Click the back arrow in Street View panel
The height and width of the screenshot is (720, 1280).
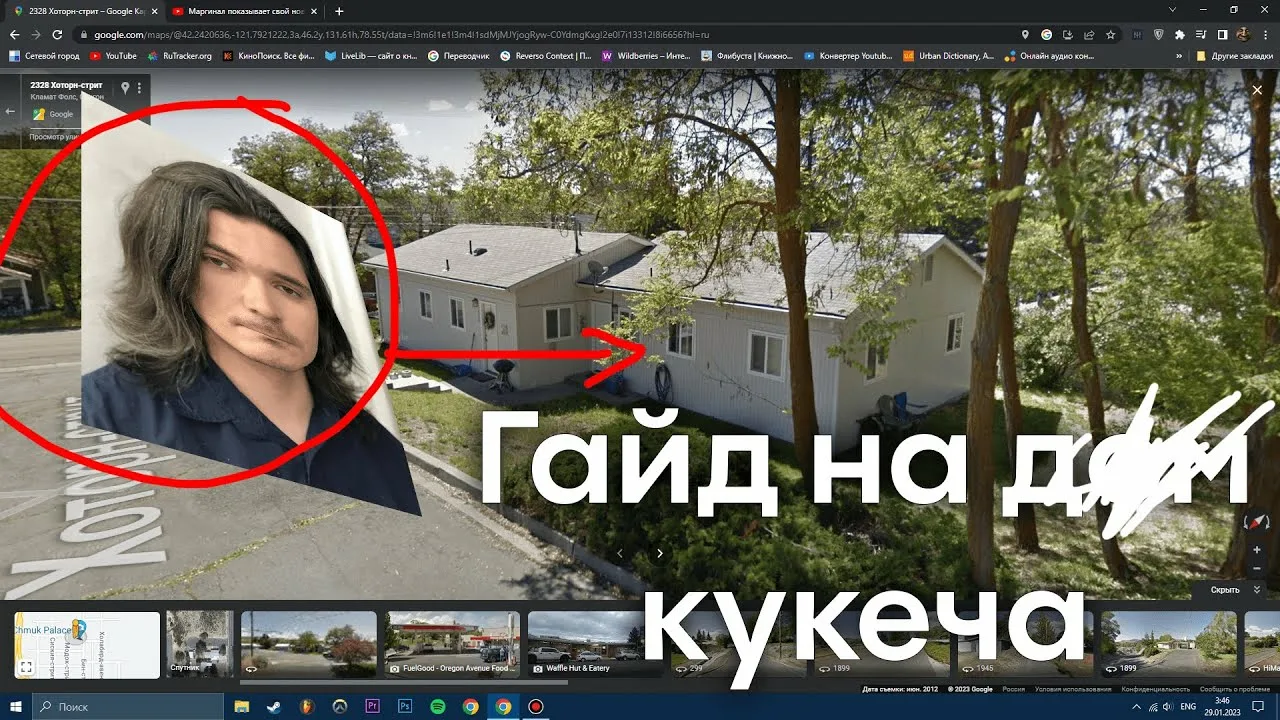[x=10, y=111]
